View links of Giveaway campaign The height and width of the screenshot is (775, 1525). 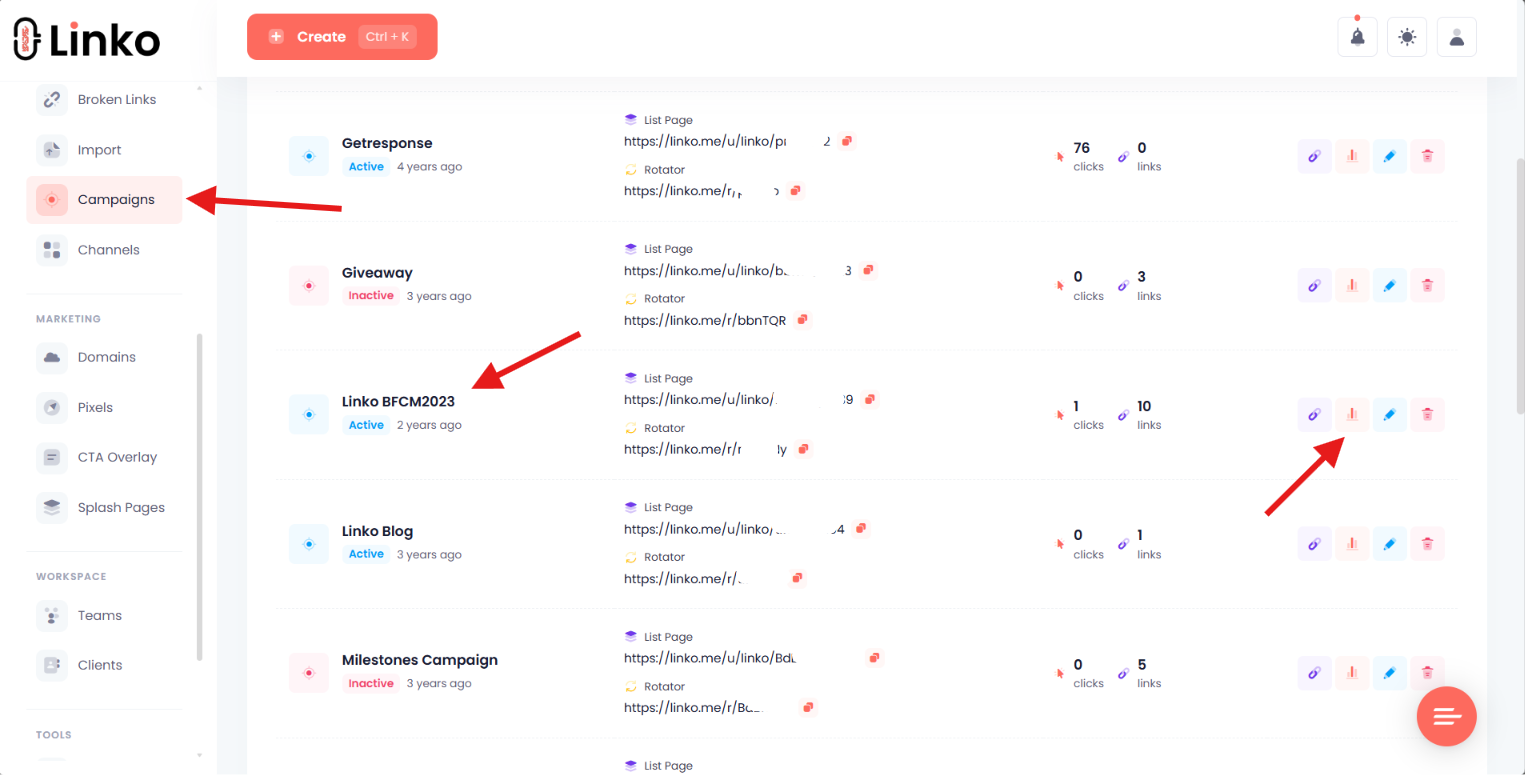tap(1314, 285)
